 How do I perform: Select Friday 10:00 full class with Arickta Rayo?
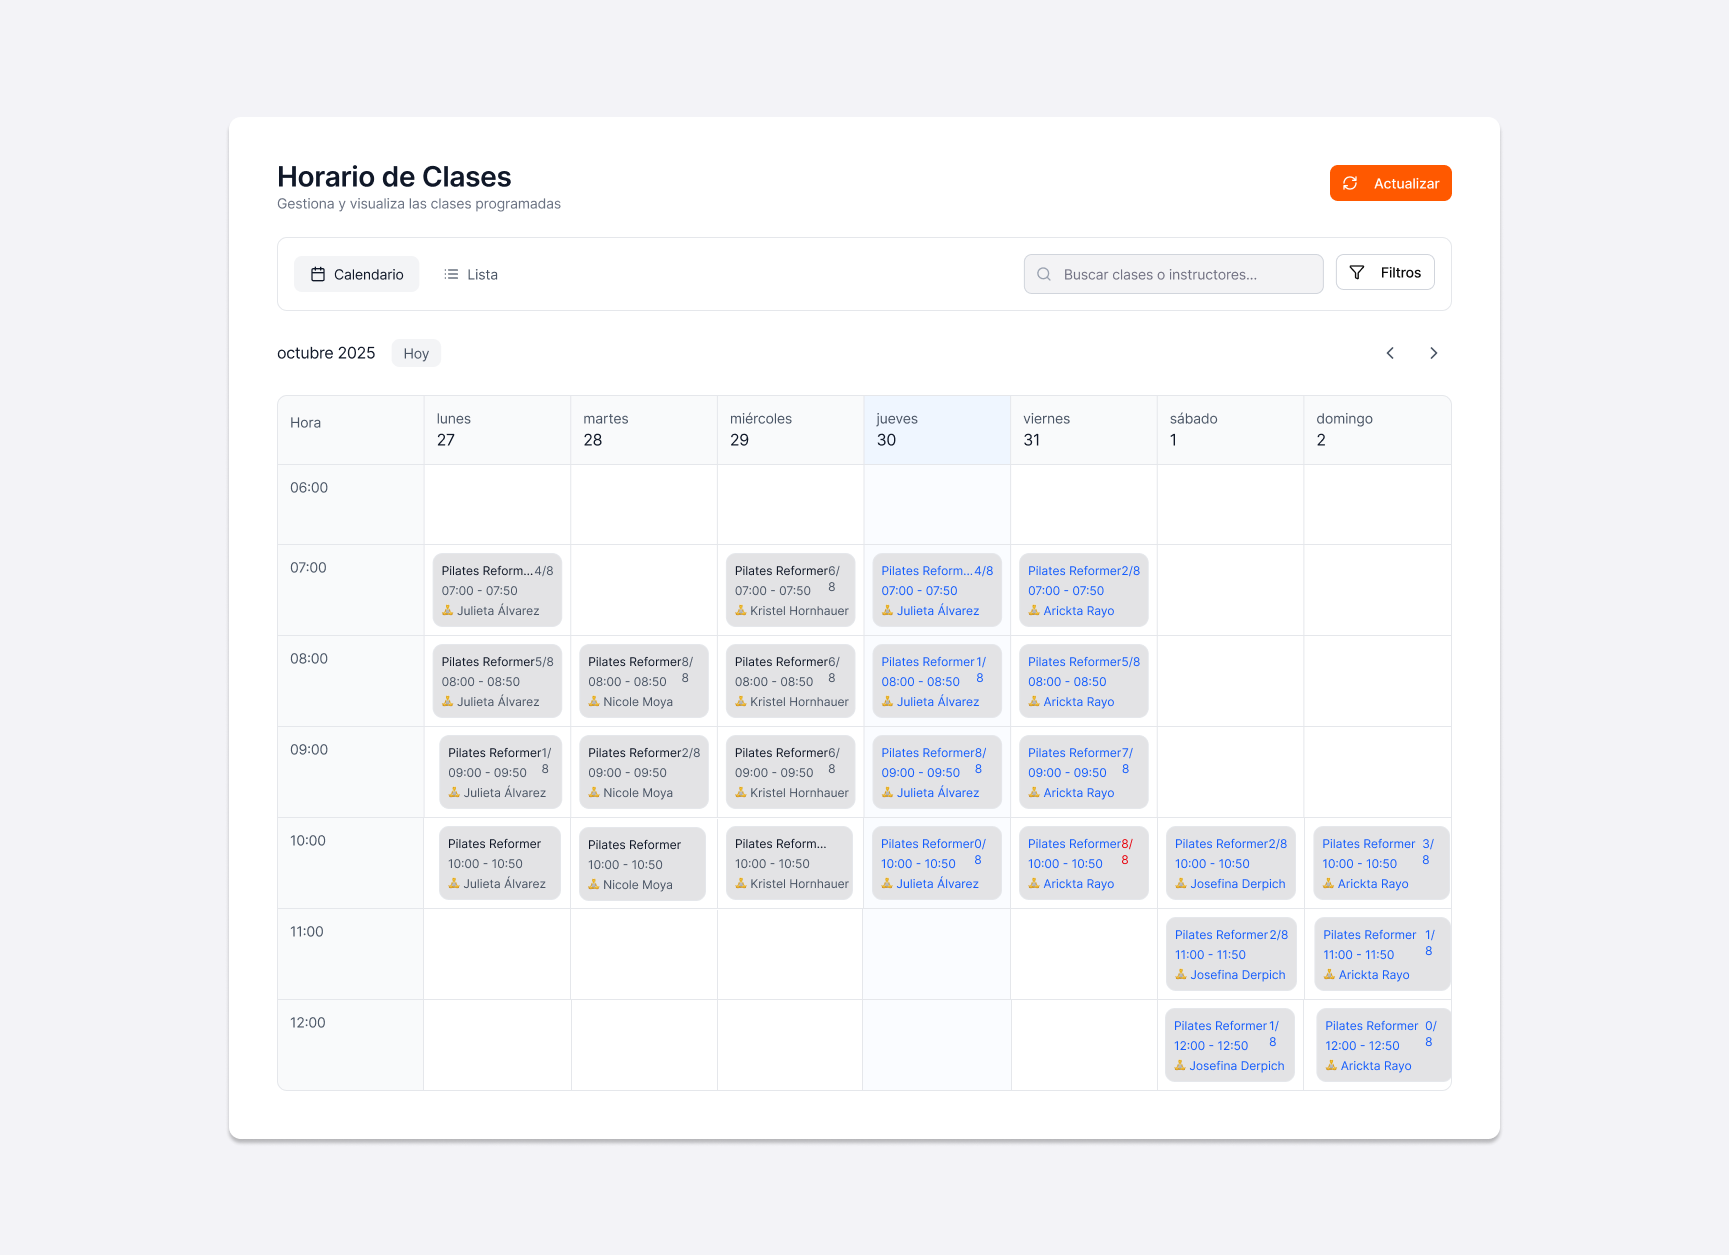pyautogui.click(x=1083, y=863)
